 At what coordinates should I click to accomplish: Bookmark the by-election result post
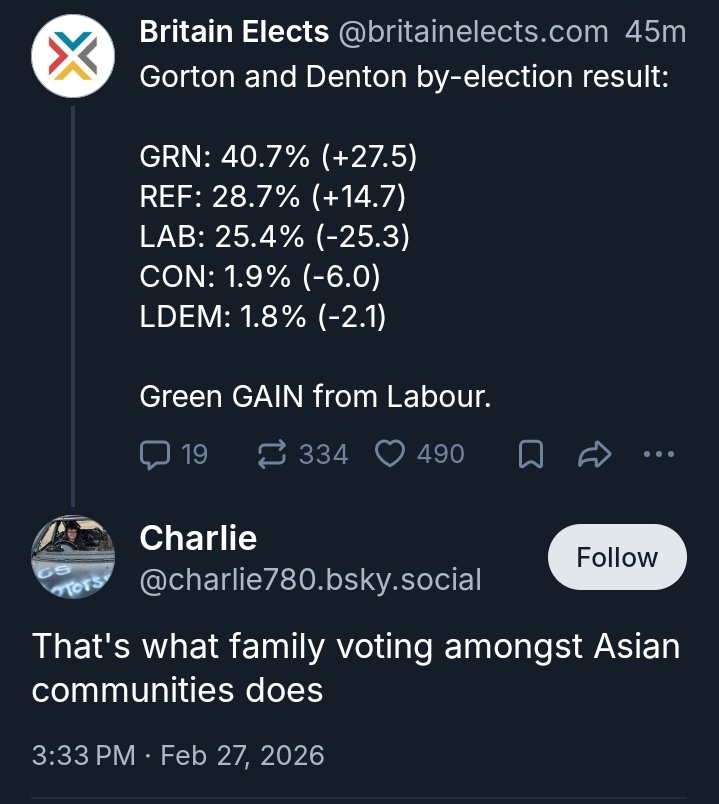pyautogui.click(x=532, y=456)
